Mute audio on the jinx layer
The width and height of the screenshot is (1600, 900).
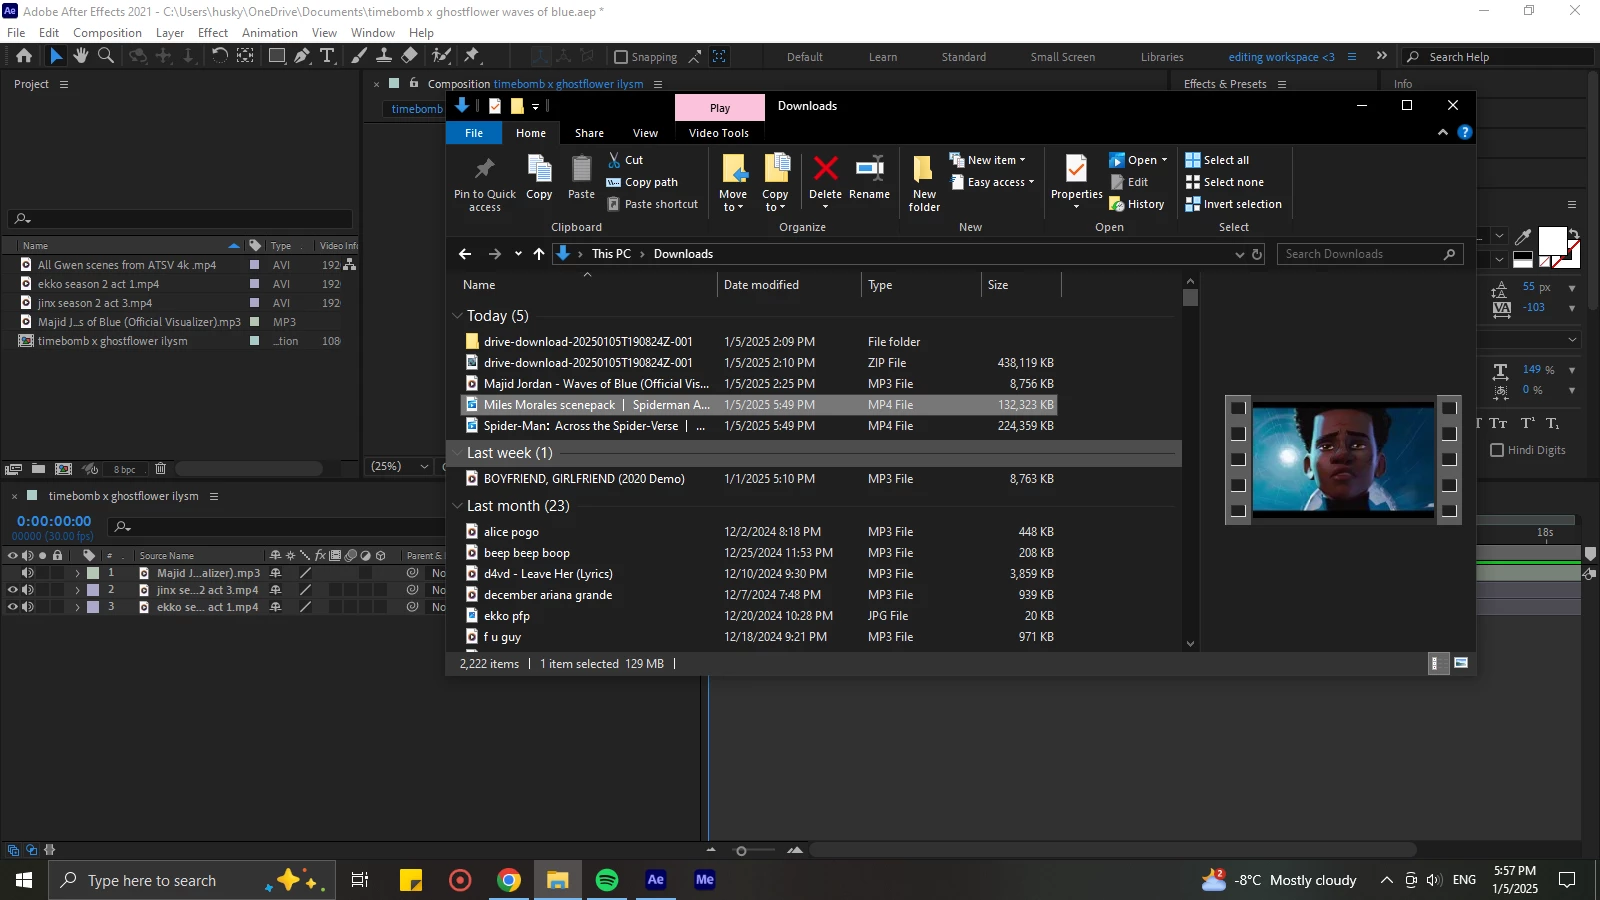pyautogui.click(x=28, y=590)
